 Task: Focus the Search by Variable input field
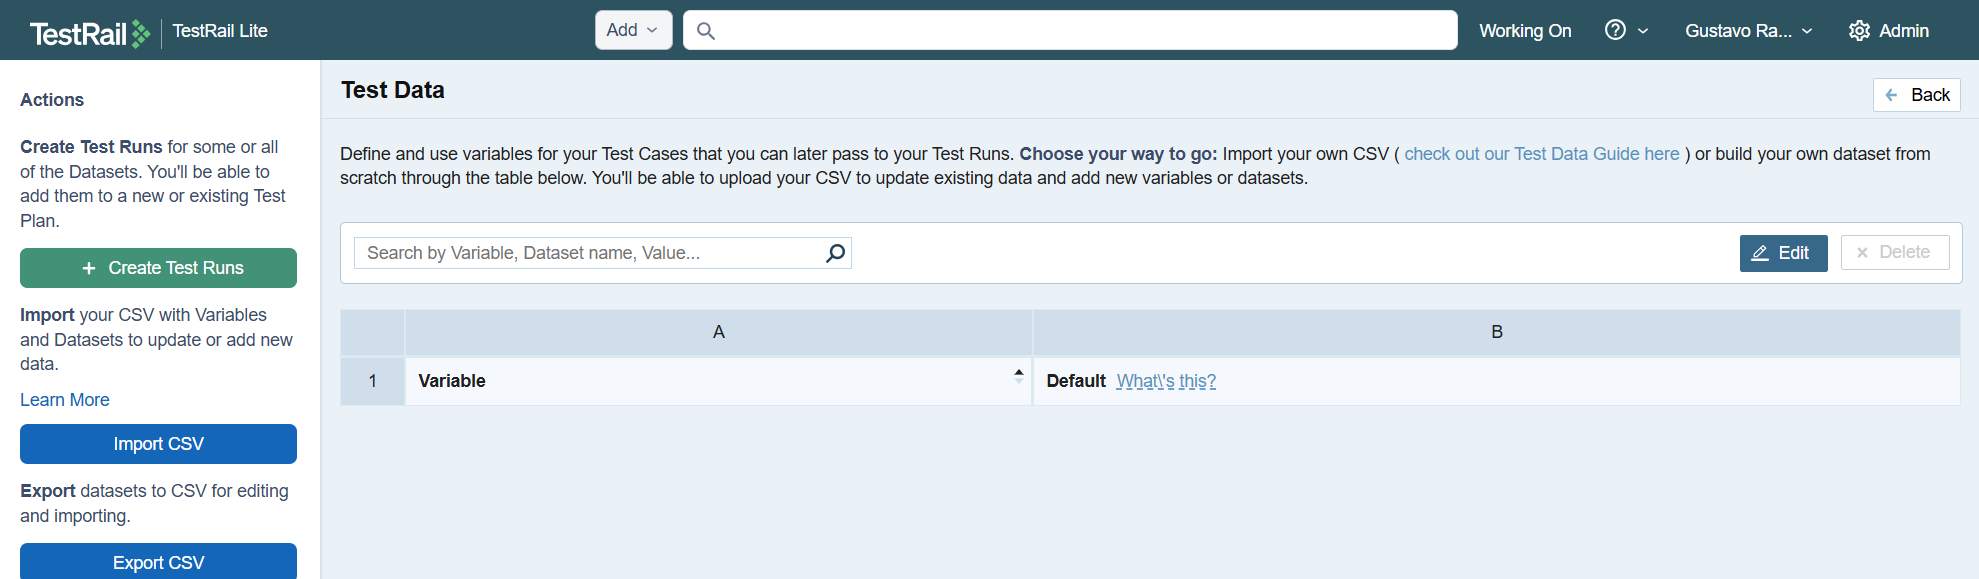(590, 253)
